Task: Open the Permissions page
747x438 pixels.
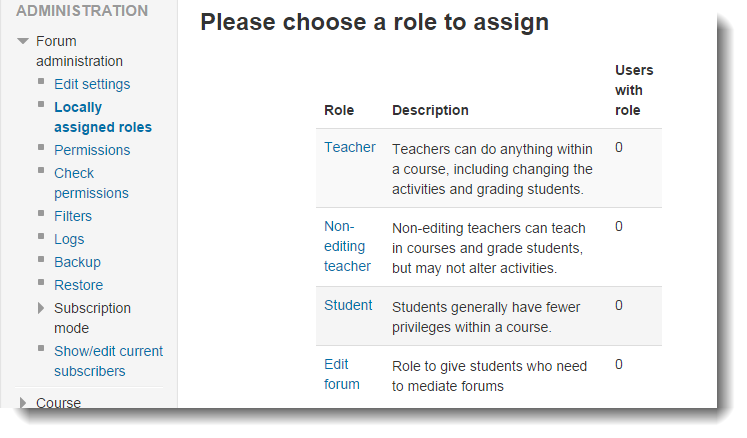Action: [x=92, y=150]
